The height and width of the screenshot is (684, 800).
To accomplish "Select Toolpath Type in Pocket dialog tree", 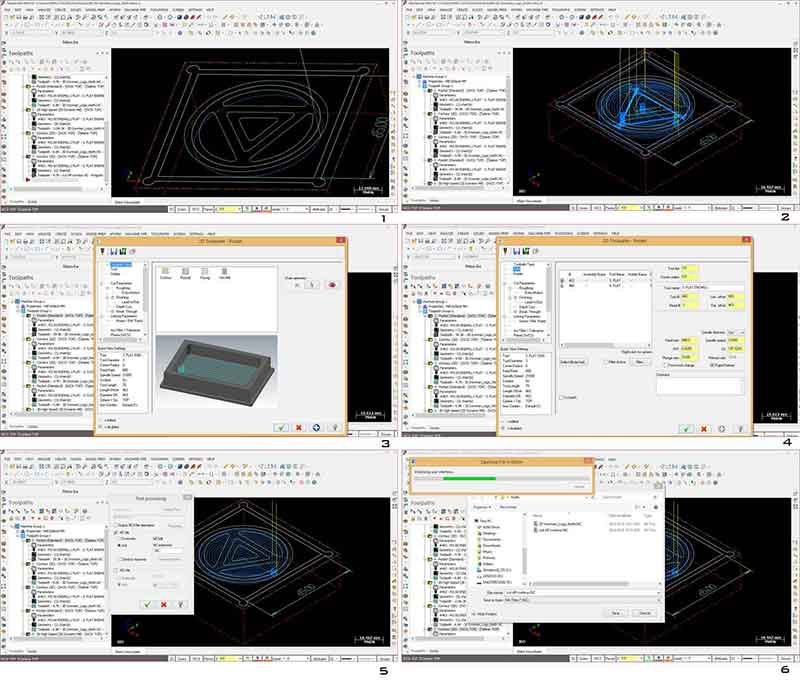I will pyautogui.click(x=121, y=265).
